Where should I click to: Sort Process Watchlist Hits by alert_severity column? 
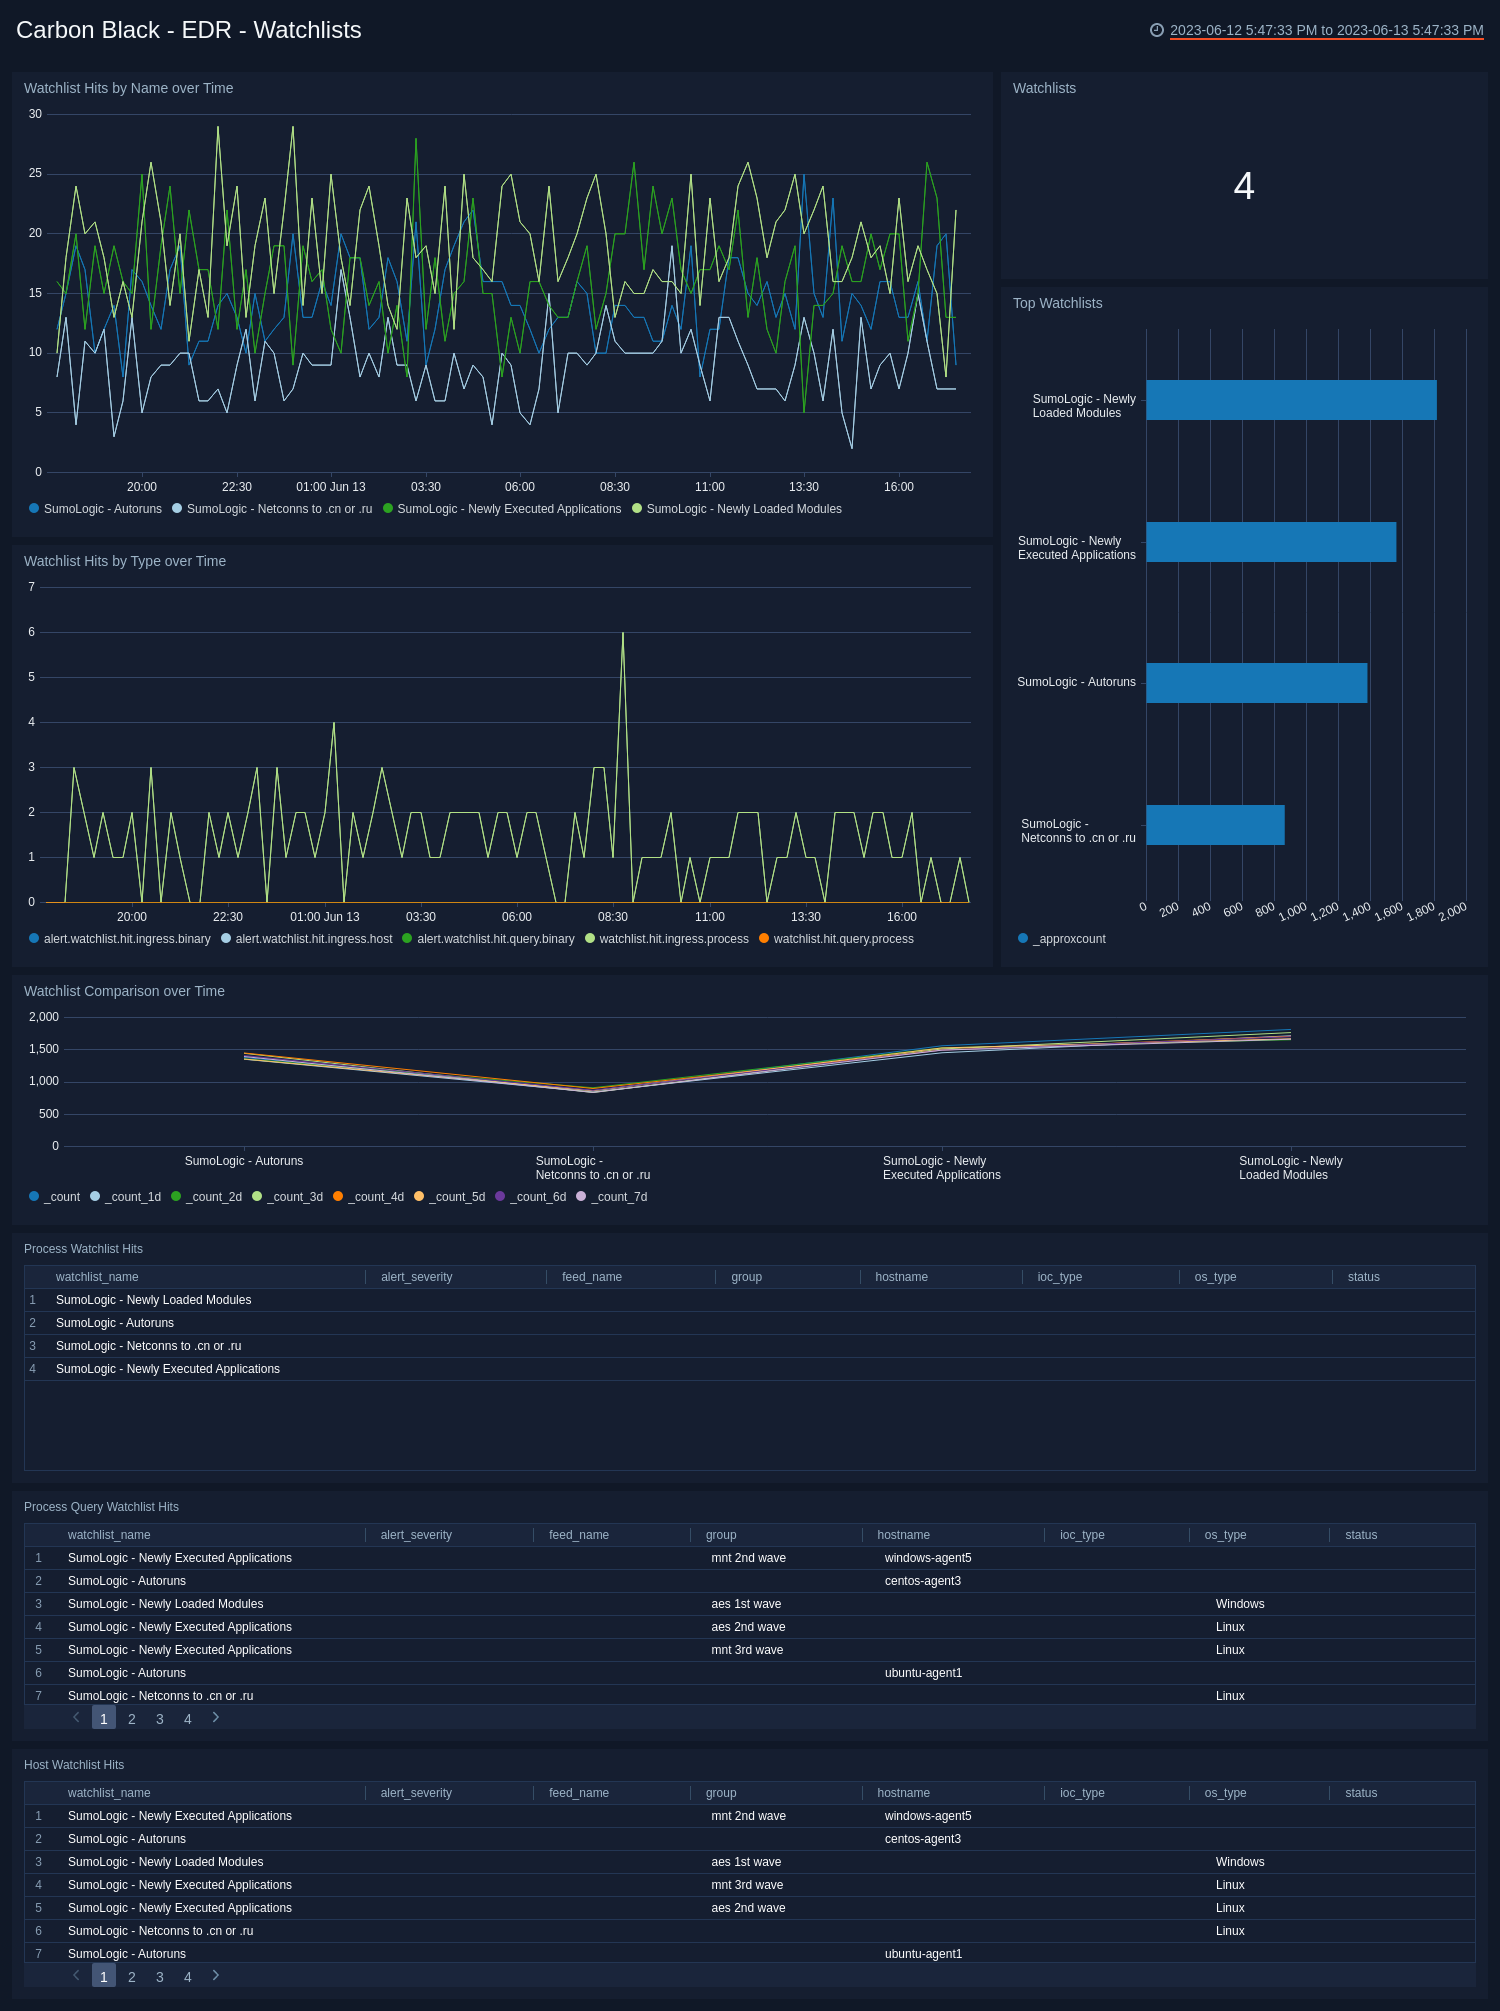click(417, 1277)
